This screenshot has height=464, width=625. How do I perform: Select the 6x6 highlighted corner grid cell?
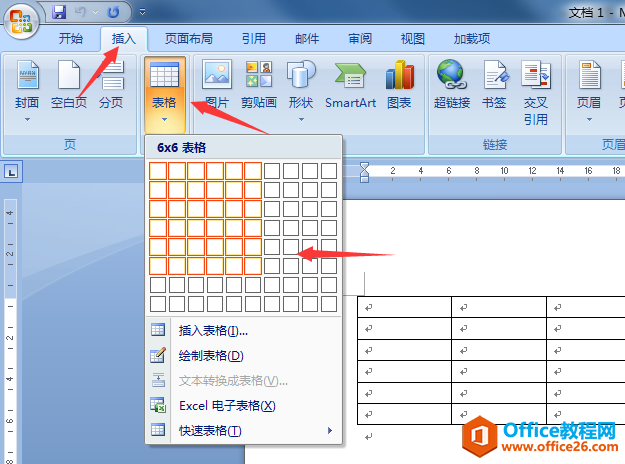coord(253,266)
